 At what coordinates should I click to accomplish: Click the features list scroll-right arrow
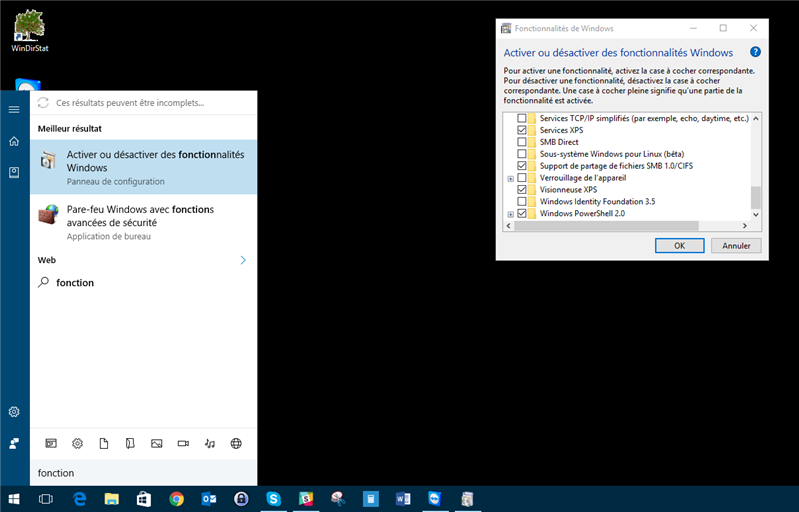click(x=745, y=225)
